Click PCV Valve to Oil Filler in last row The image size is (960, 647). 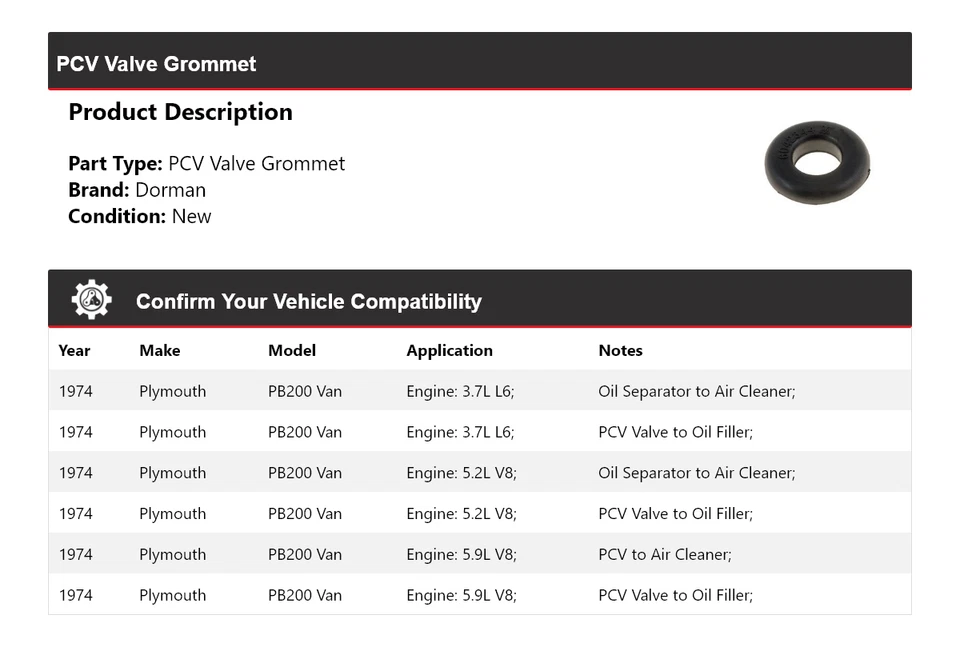675,595
